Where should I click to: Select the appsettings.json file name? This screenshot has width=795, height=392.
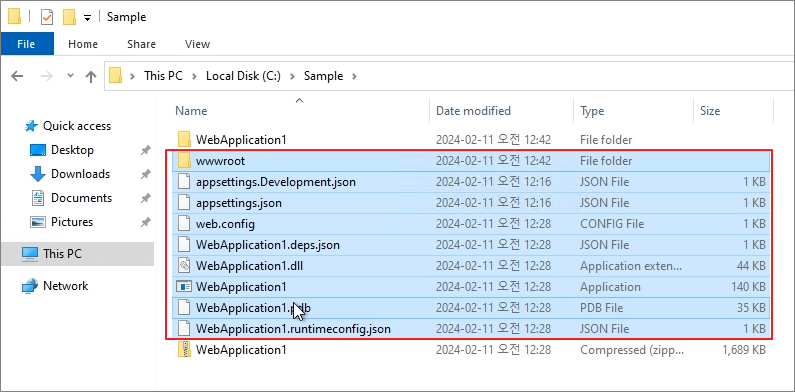239,203
